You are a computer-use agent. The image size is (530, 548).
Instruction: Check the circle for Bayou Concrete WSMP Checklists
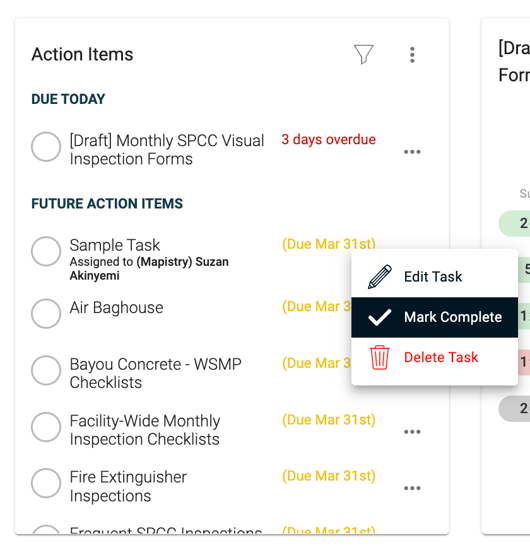pos(46,370)
